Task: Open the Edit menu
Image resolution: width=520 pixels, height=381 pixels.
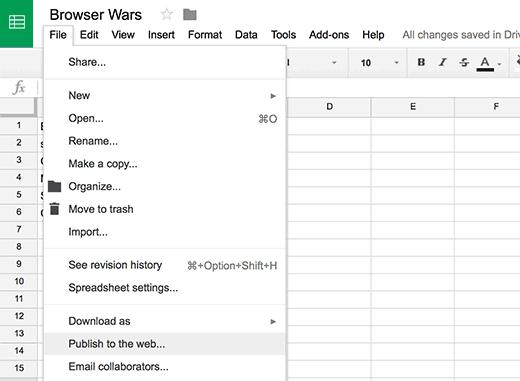Action: coord(89,35)
